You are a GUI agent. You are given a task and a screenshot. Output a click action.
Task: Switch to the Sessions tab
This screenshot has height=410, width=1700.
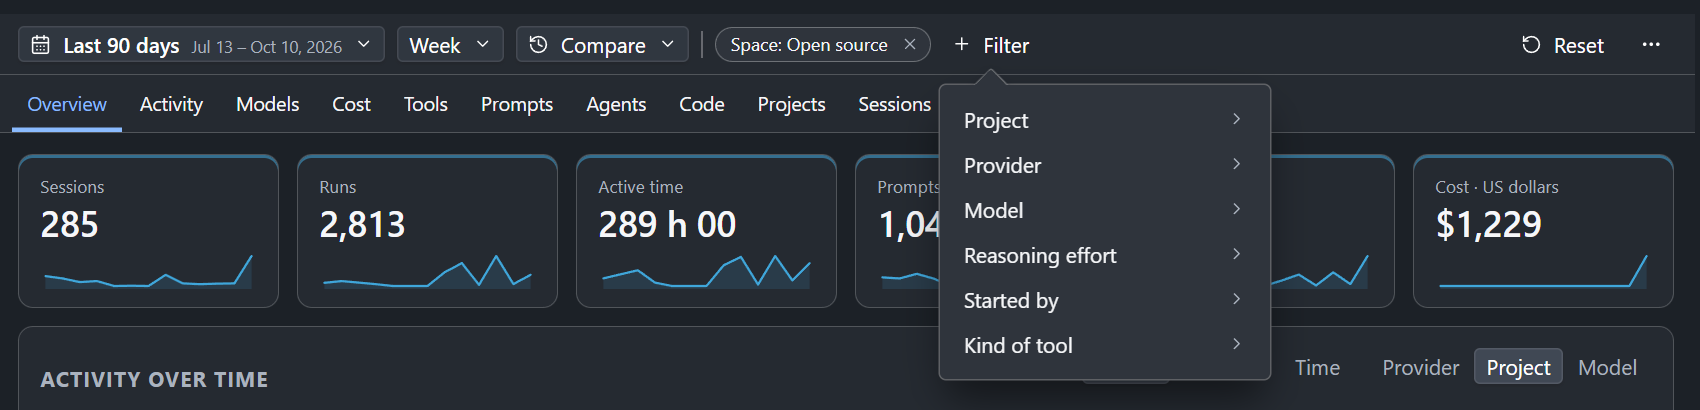(894, 104)
